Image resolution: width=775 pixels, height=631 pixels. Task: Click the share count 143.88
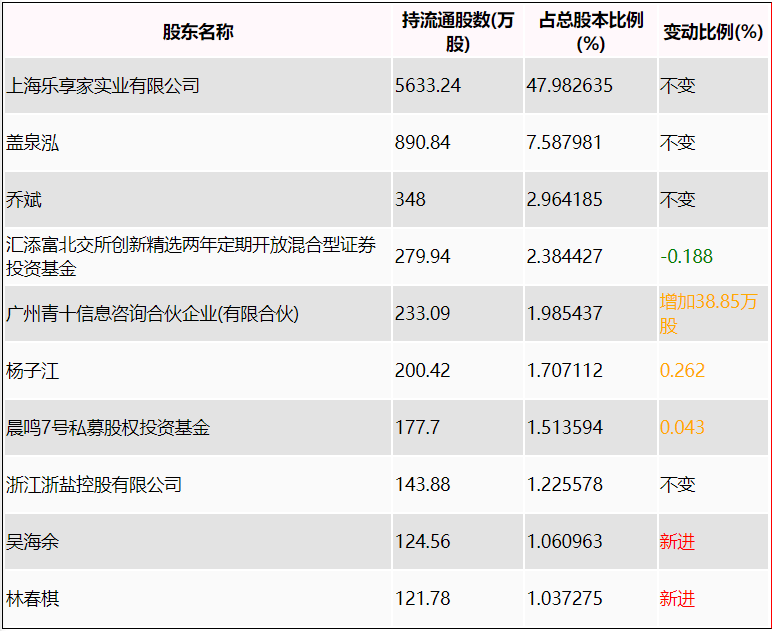[423, 484]
